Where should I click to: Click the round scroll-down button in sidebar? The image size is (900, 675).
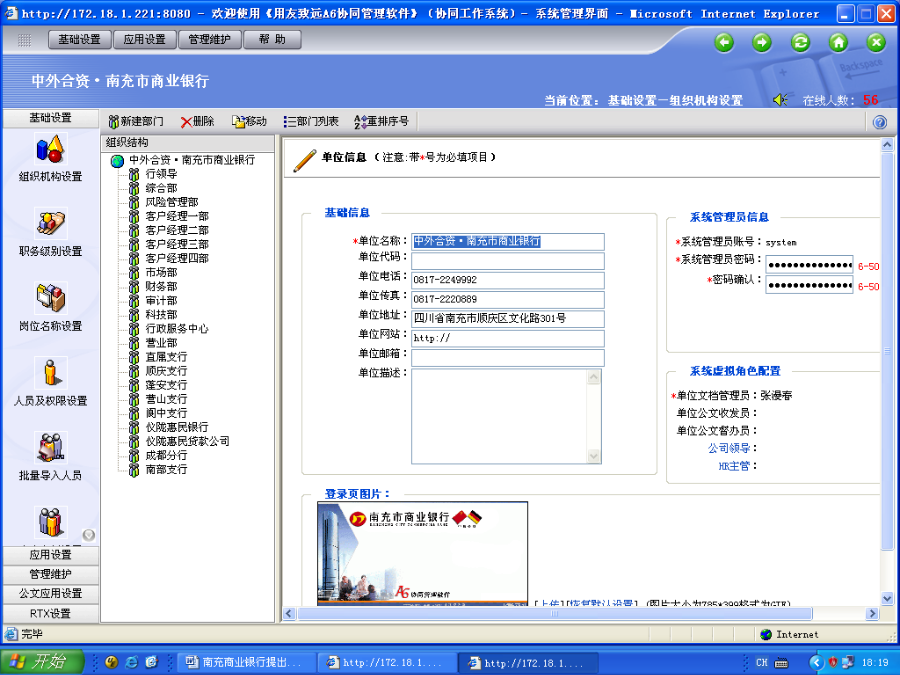88,535
